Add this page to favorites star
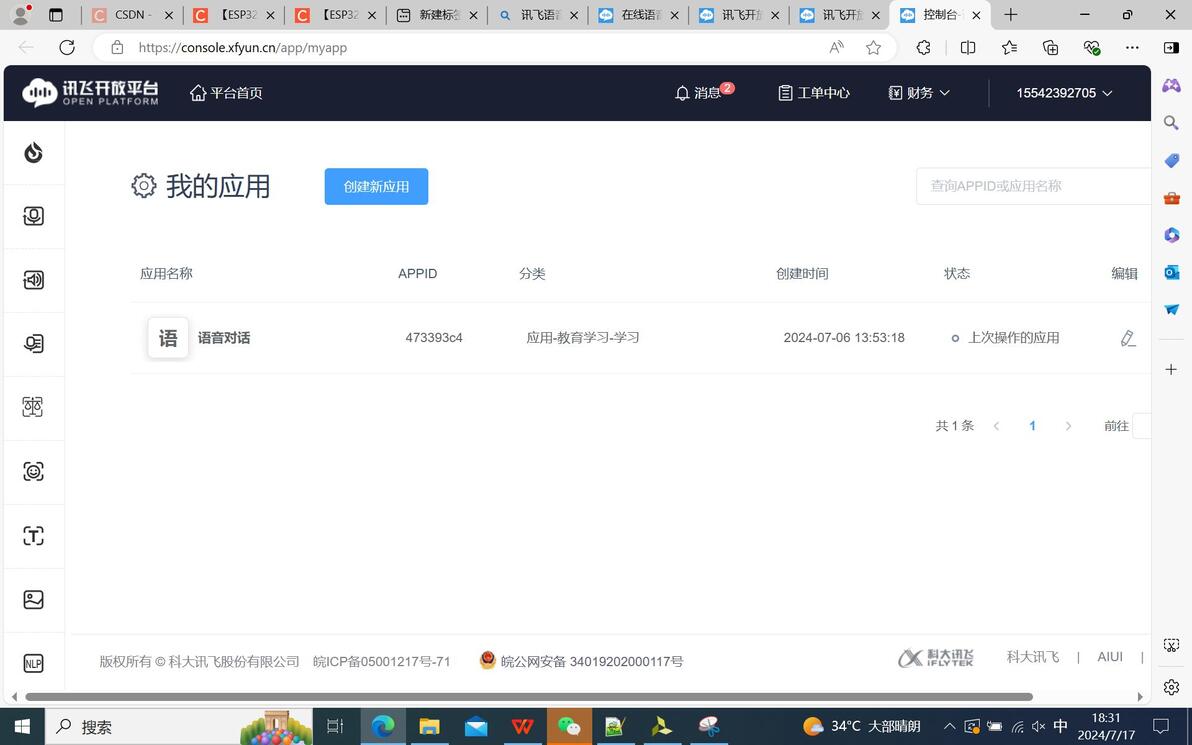1192x745 pixels. (873, 48)
